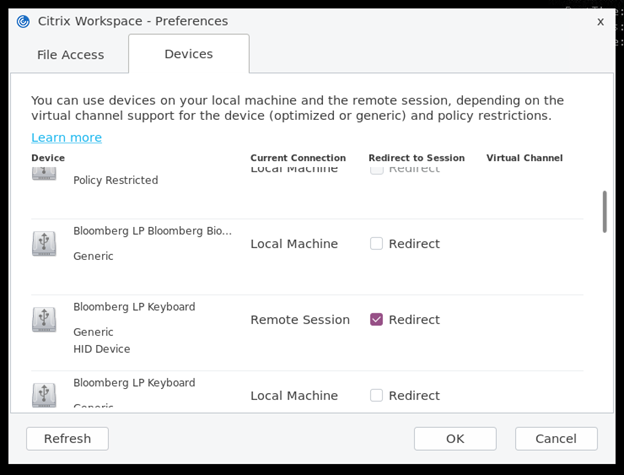This screenshot has width=624, height=475.
Task: Click the Current Connection column header
Action: (298, 158)
